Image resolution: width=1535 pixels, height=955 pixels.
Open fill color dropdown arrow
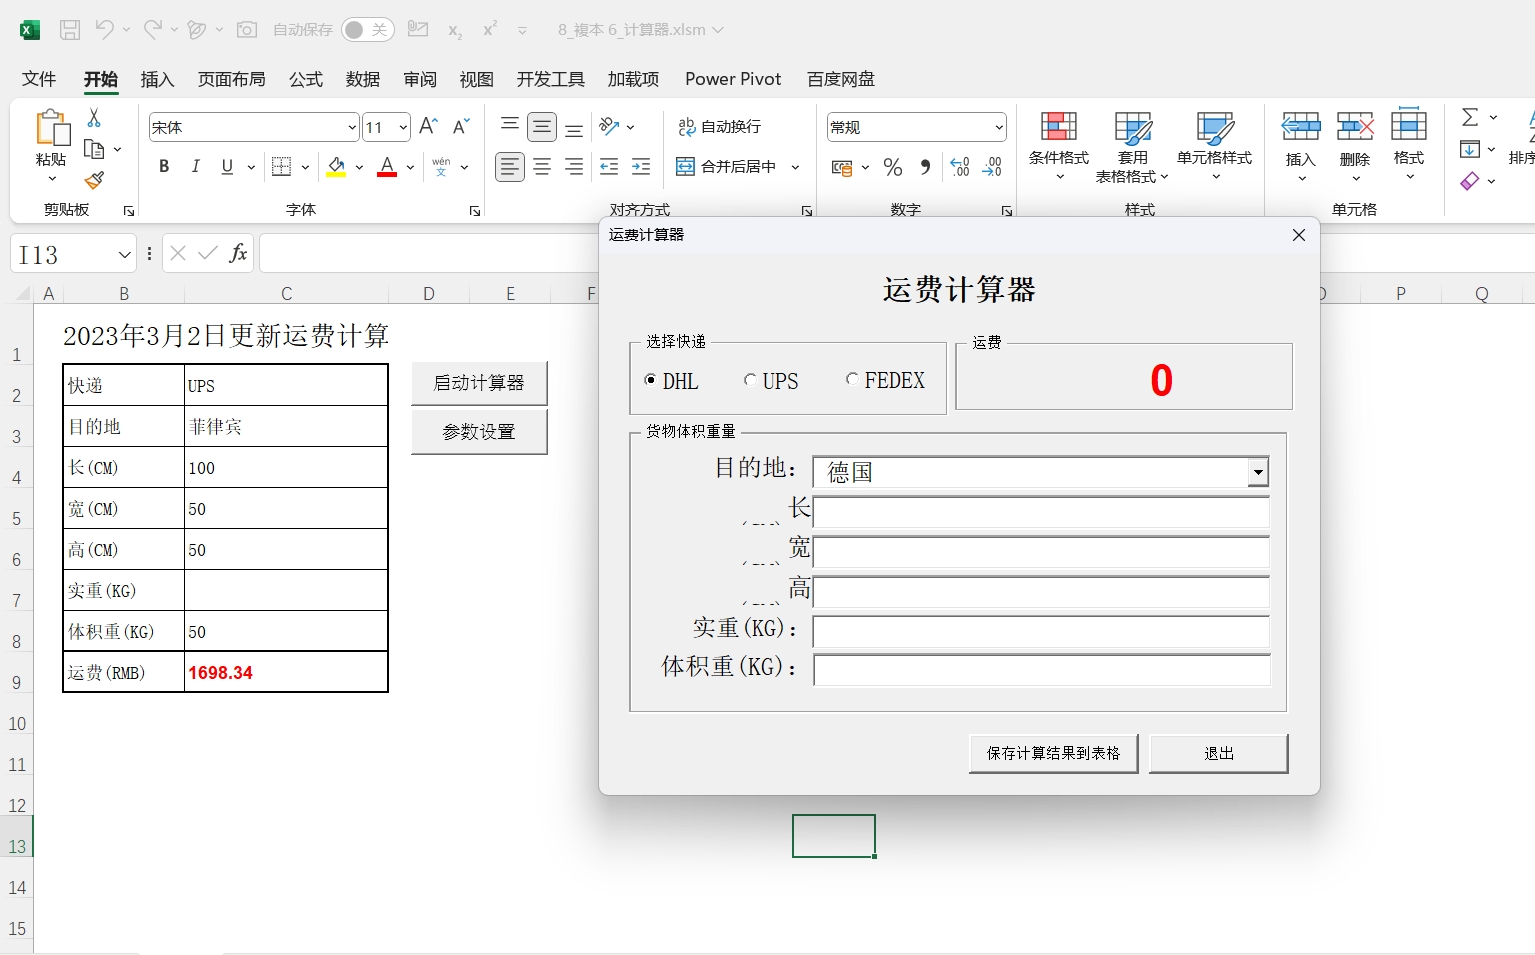(x=359, y=167)
